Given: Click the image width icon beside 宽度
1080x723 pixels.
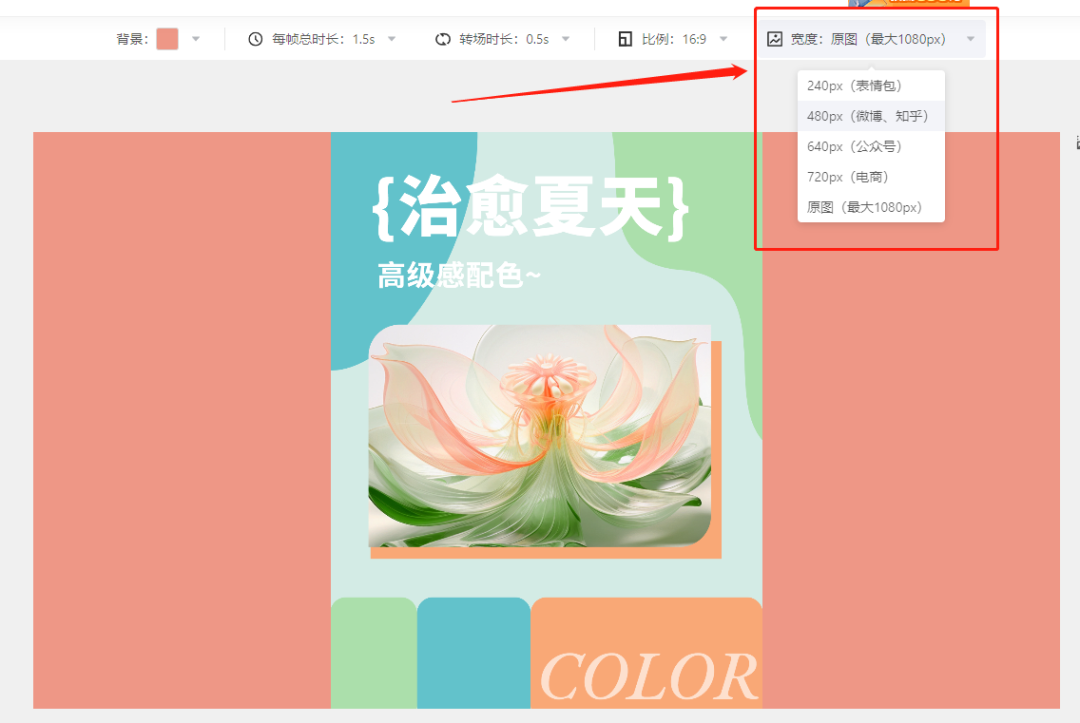Looking at the screenshot, I should [774, 39].
